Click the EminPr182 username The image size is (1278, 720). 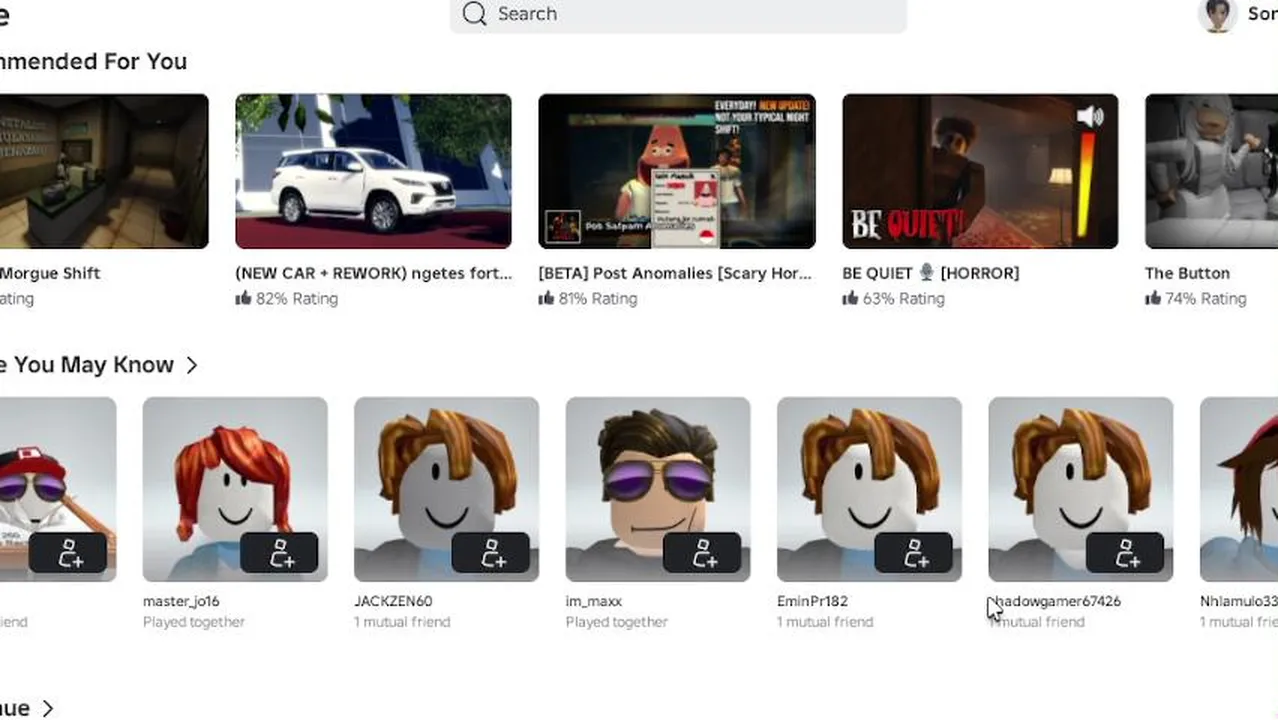tap(811, 601)
